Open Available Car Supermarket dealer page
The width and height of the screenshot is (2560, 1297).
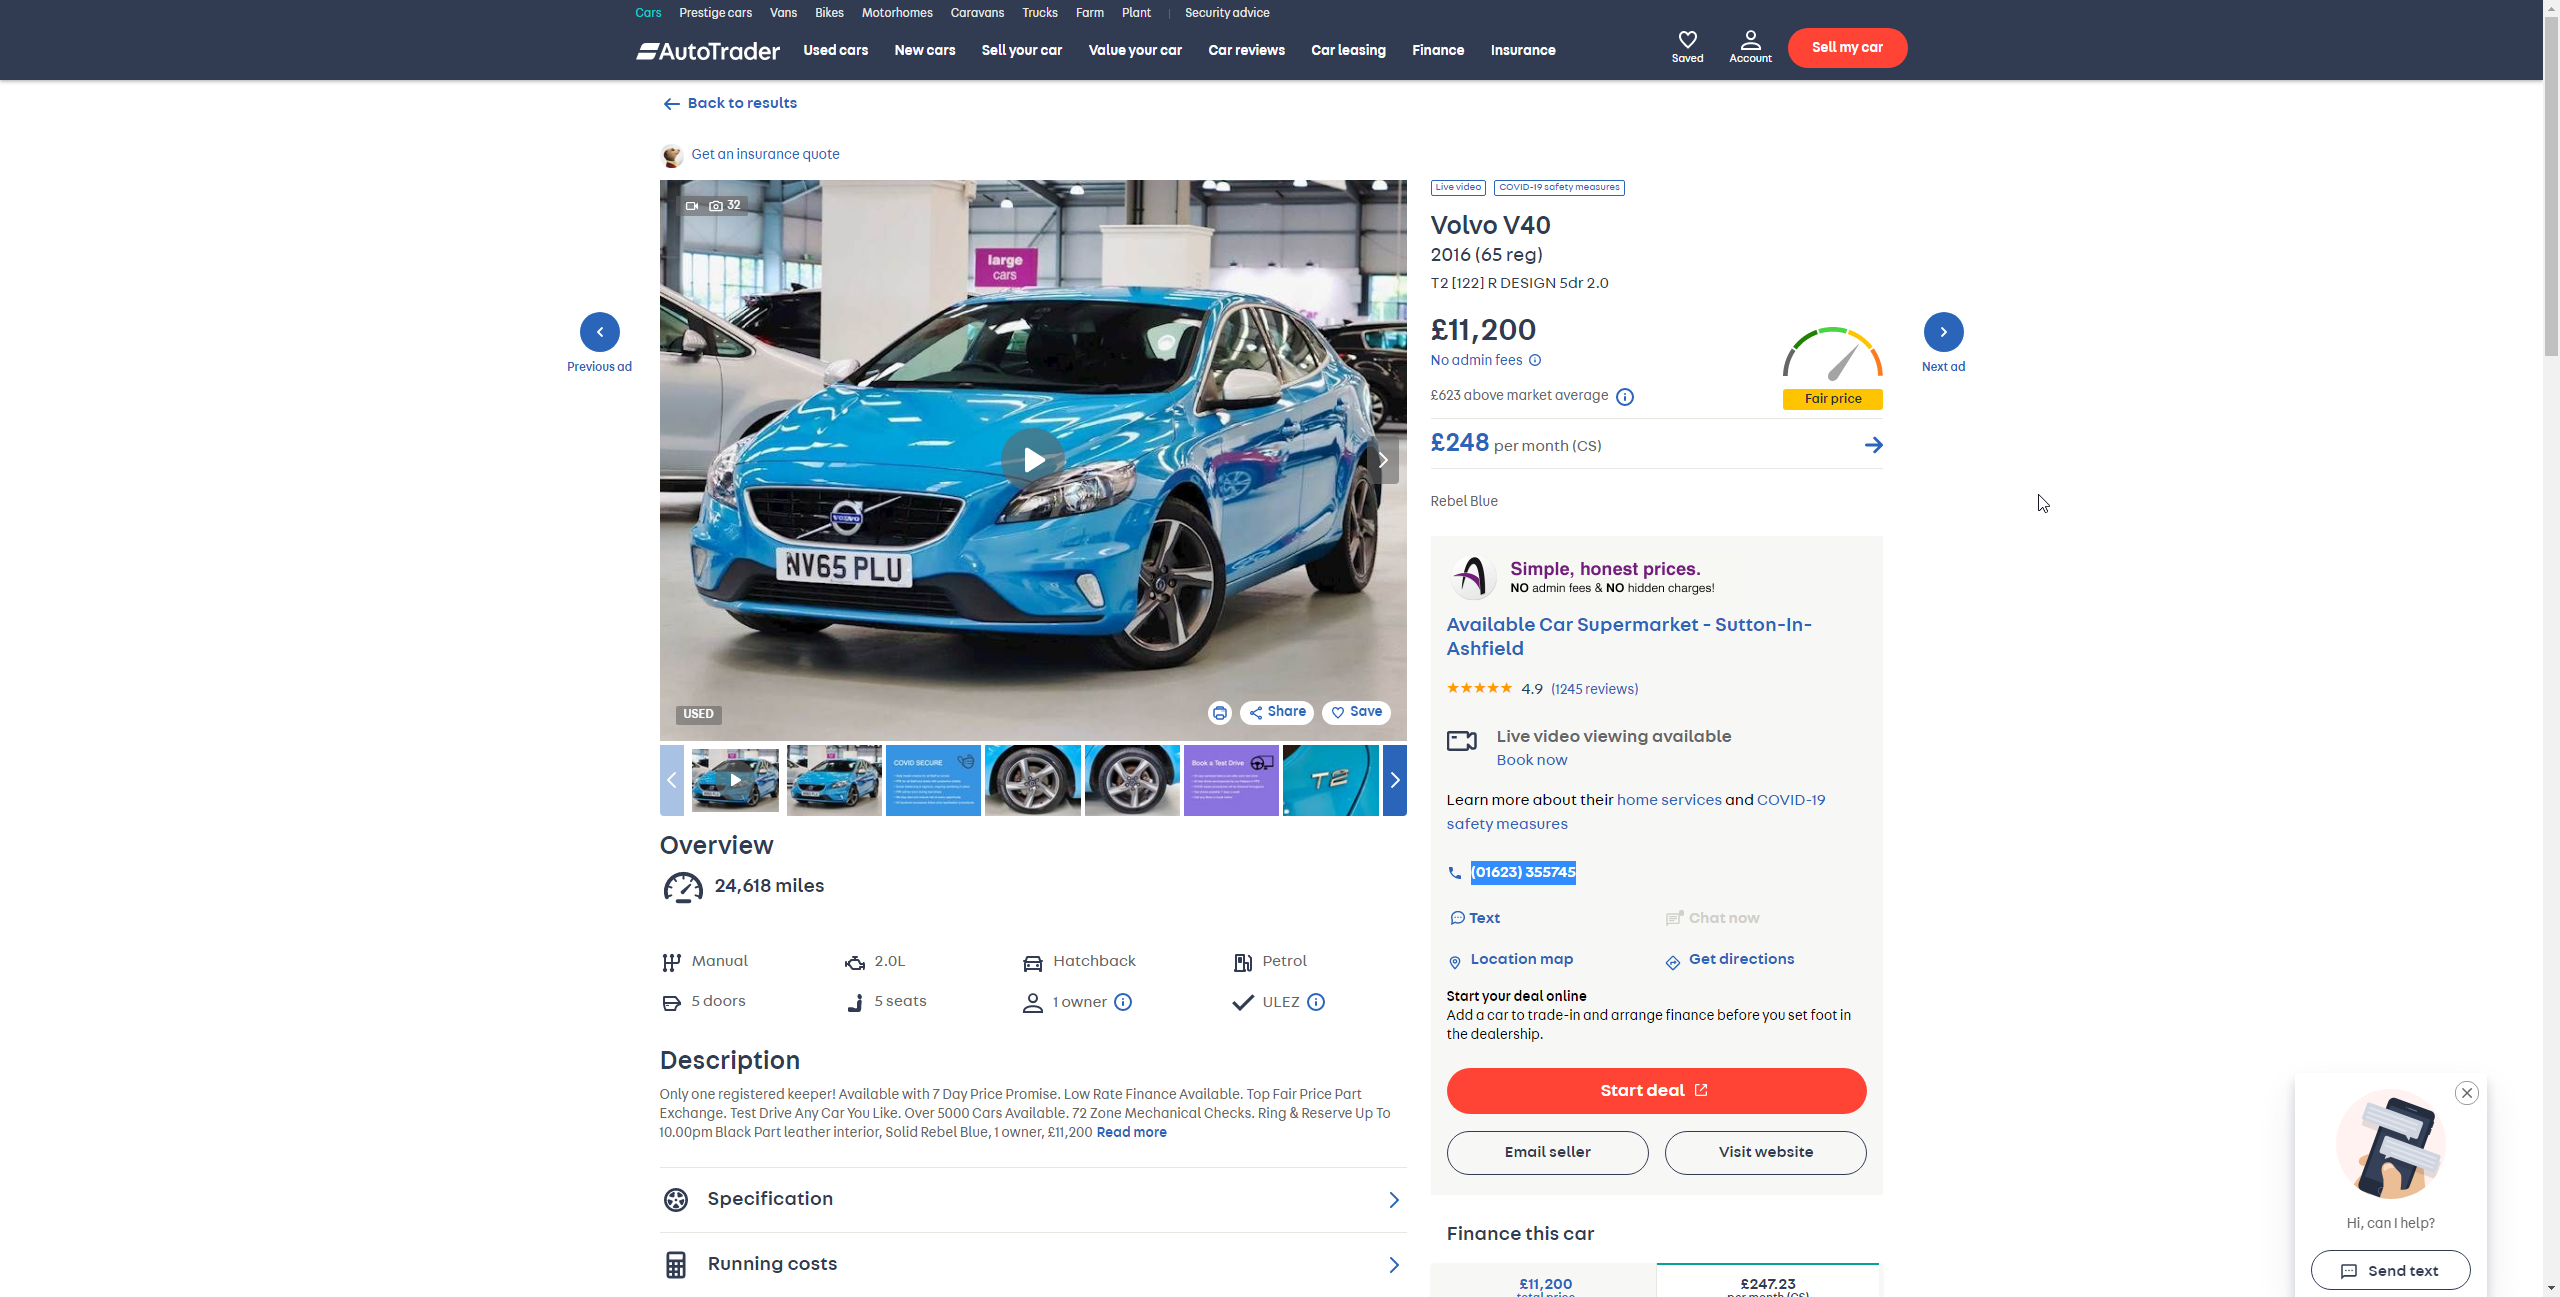click(1629, 636)
